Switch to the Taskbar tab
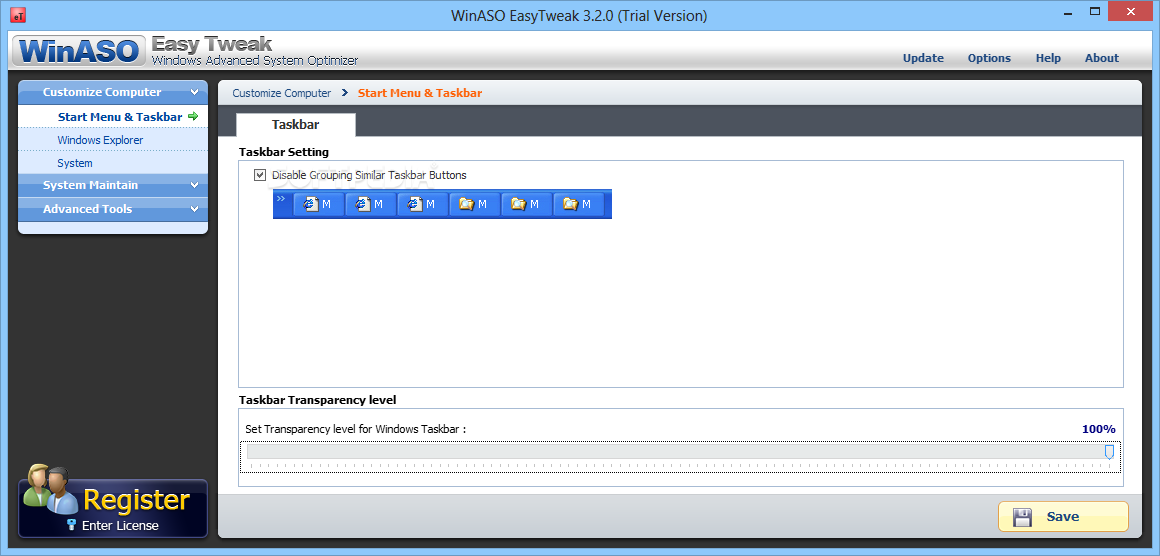This screenshot has height=556, width=1160. (x=296, y=125)
